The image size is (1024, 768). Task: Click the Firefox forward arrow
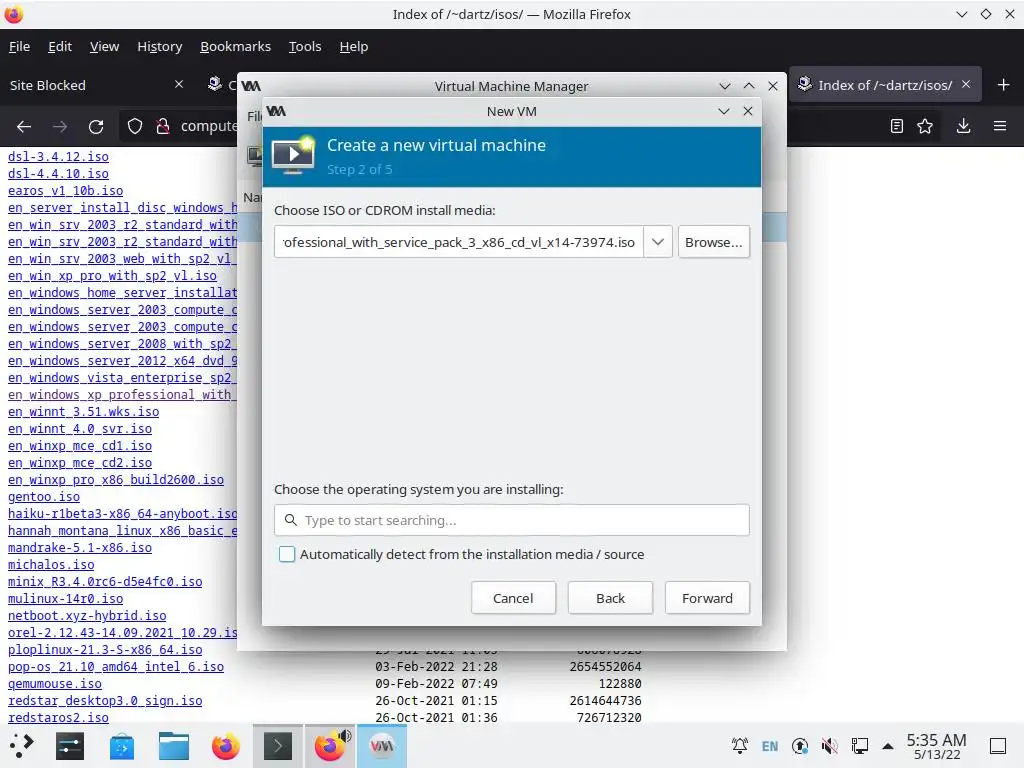pyautogui.click(x=59, y=126)
